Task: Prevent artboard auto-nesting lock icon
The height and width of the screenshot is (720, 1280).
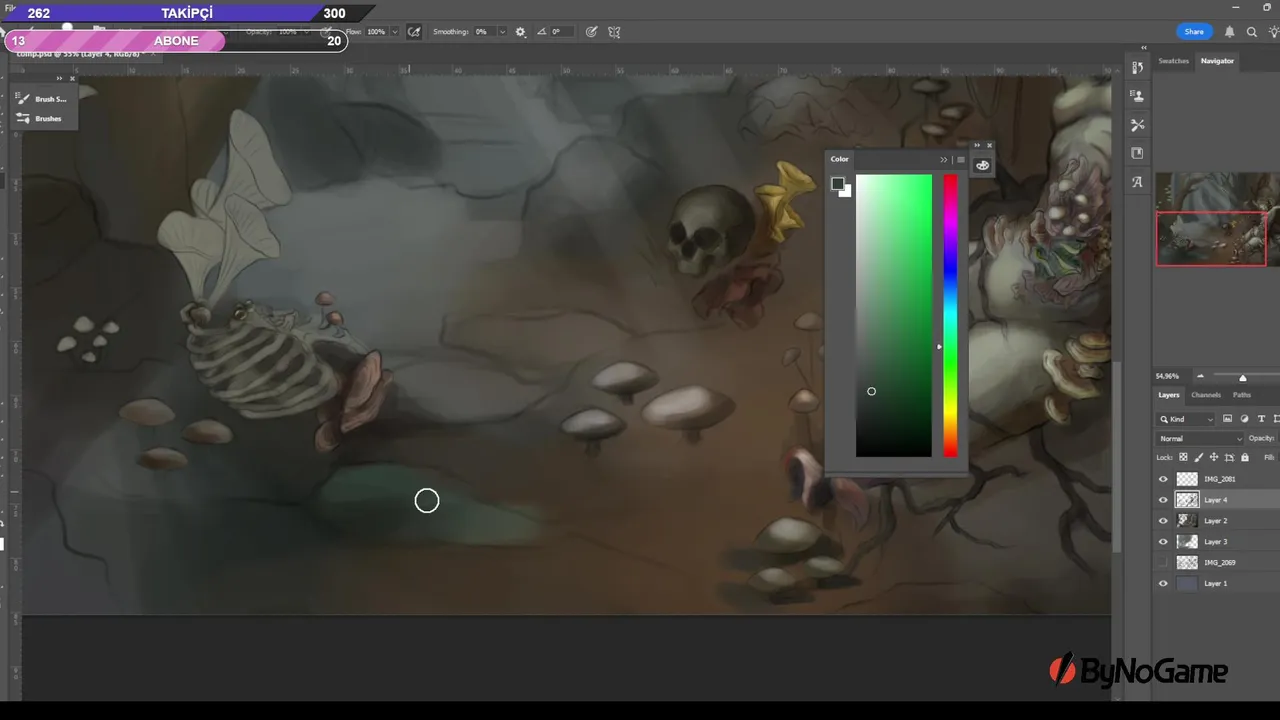Action: coord(1229,457)
